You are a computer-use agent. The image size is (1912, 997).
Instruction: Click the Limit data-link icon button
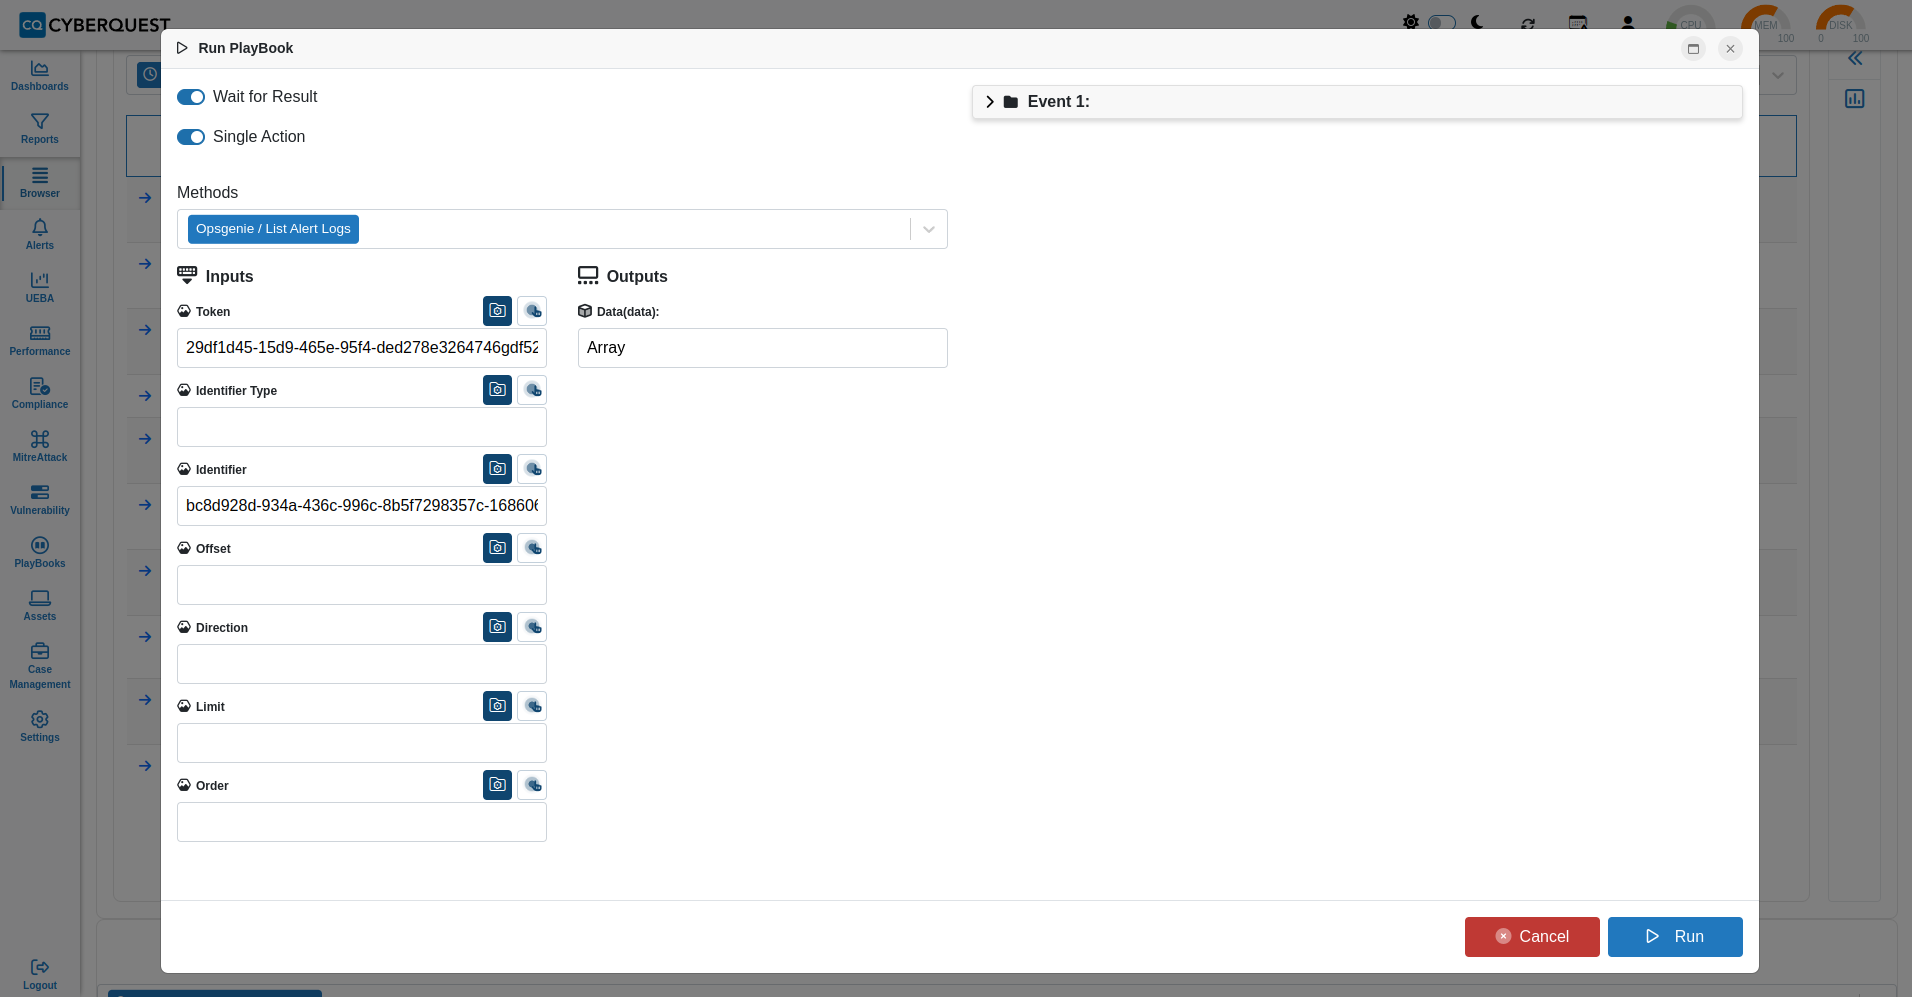[x=532, y=706]
